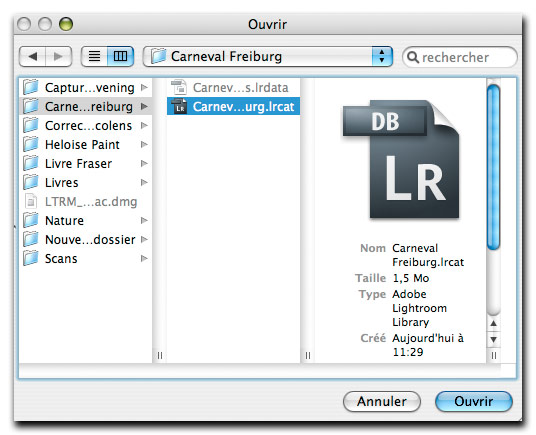Viewport: 536px width, 435px height.
Task: Click the LTRM_...ac.dmg file icon
Action: [31, 201]
